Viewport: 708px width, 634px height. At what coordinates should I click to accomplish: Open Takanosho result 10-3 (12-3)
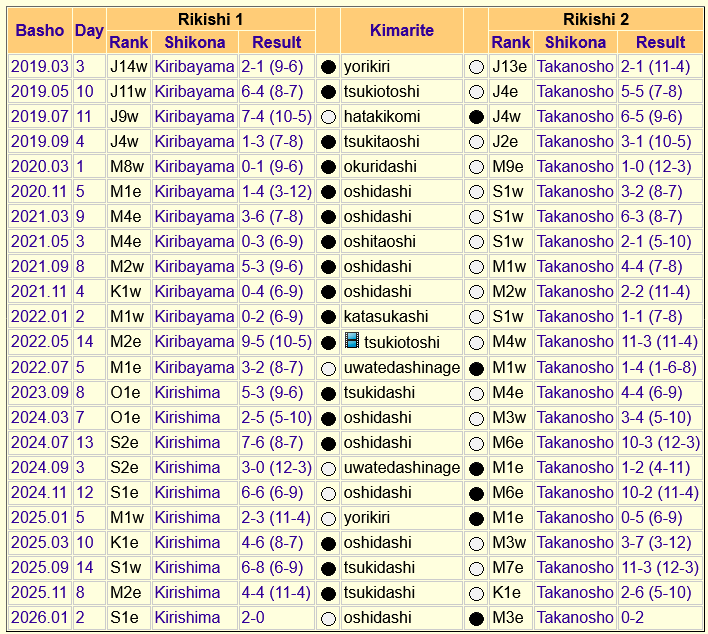[x=660, y=443]
